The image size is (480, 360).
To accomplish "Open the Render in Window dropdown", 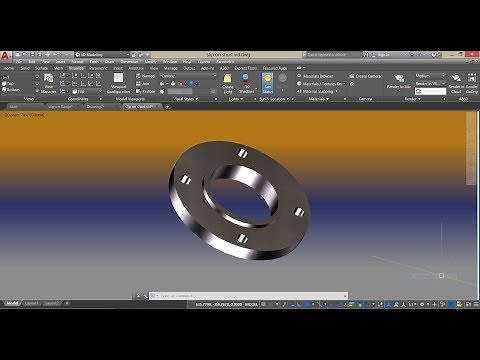I will (430, 84).
